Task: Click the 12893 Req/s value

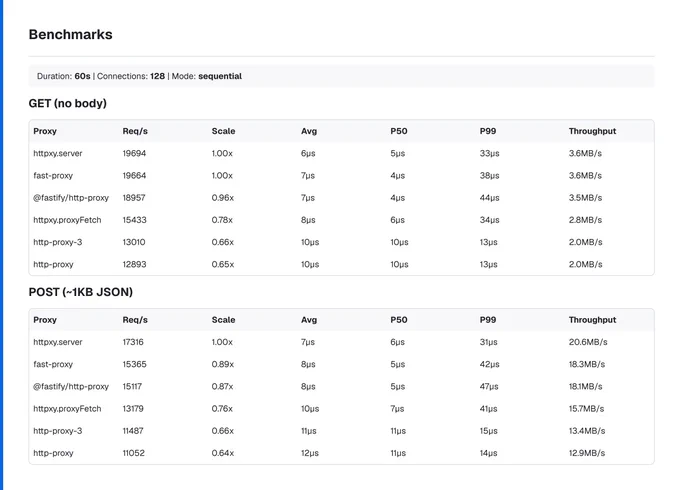Action: (134, 264)
